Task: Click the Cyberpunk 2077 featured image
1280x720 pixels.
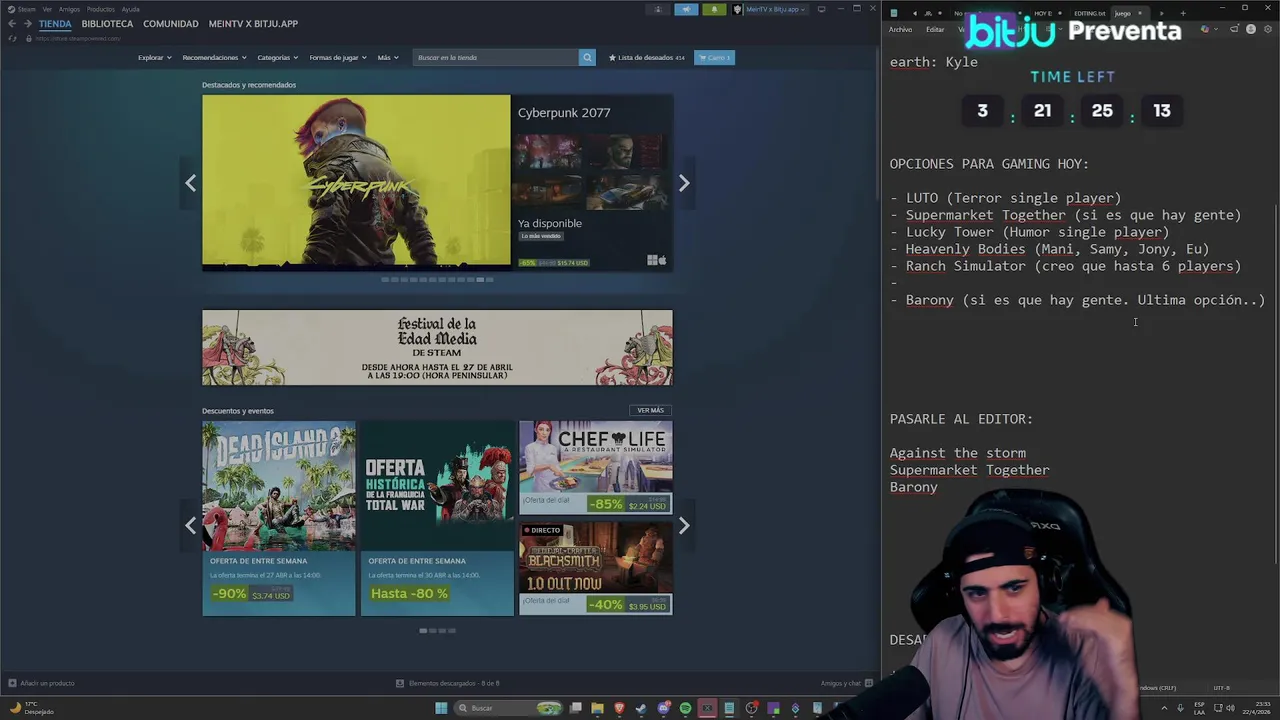Action: (x=356, y=183)
